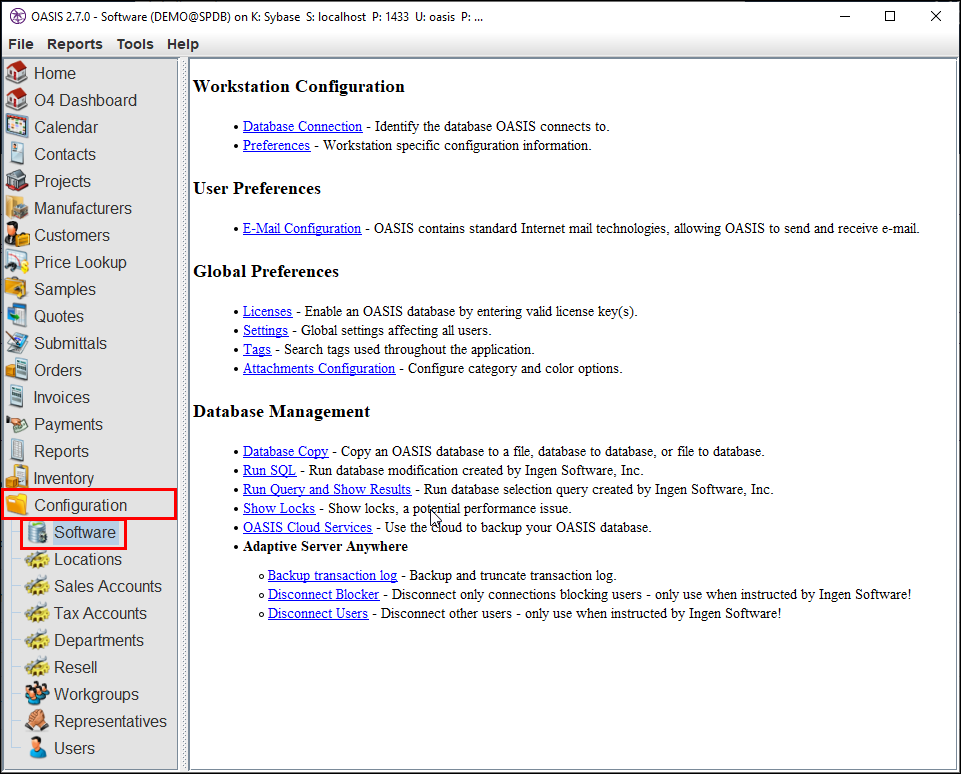Open the Attachments Configuration link
Screen dimensions: 961x774
pos(319,368)
